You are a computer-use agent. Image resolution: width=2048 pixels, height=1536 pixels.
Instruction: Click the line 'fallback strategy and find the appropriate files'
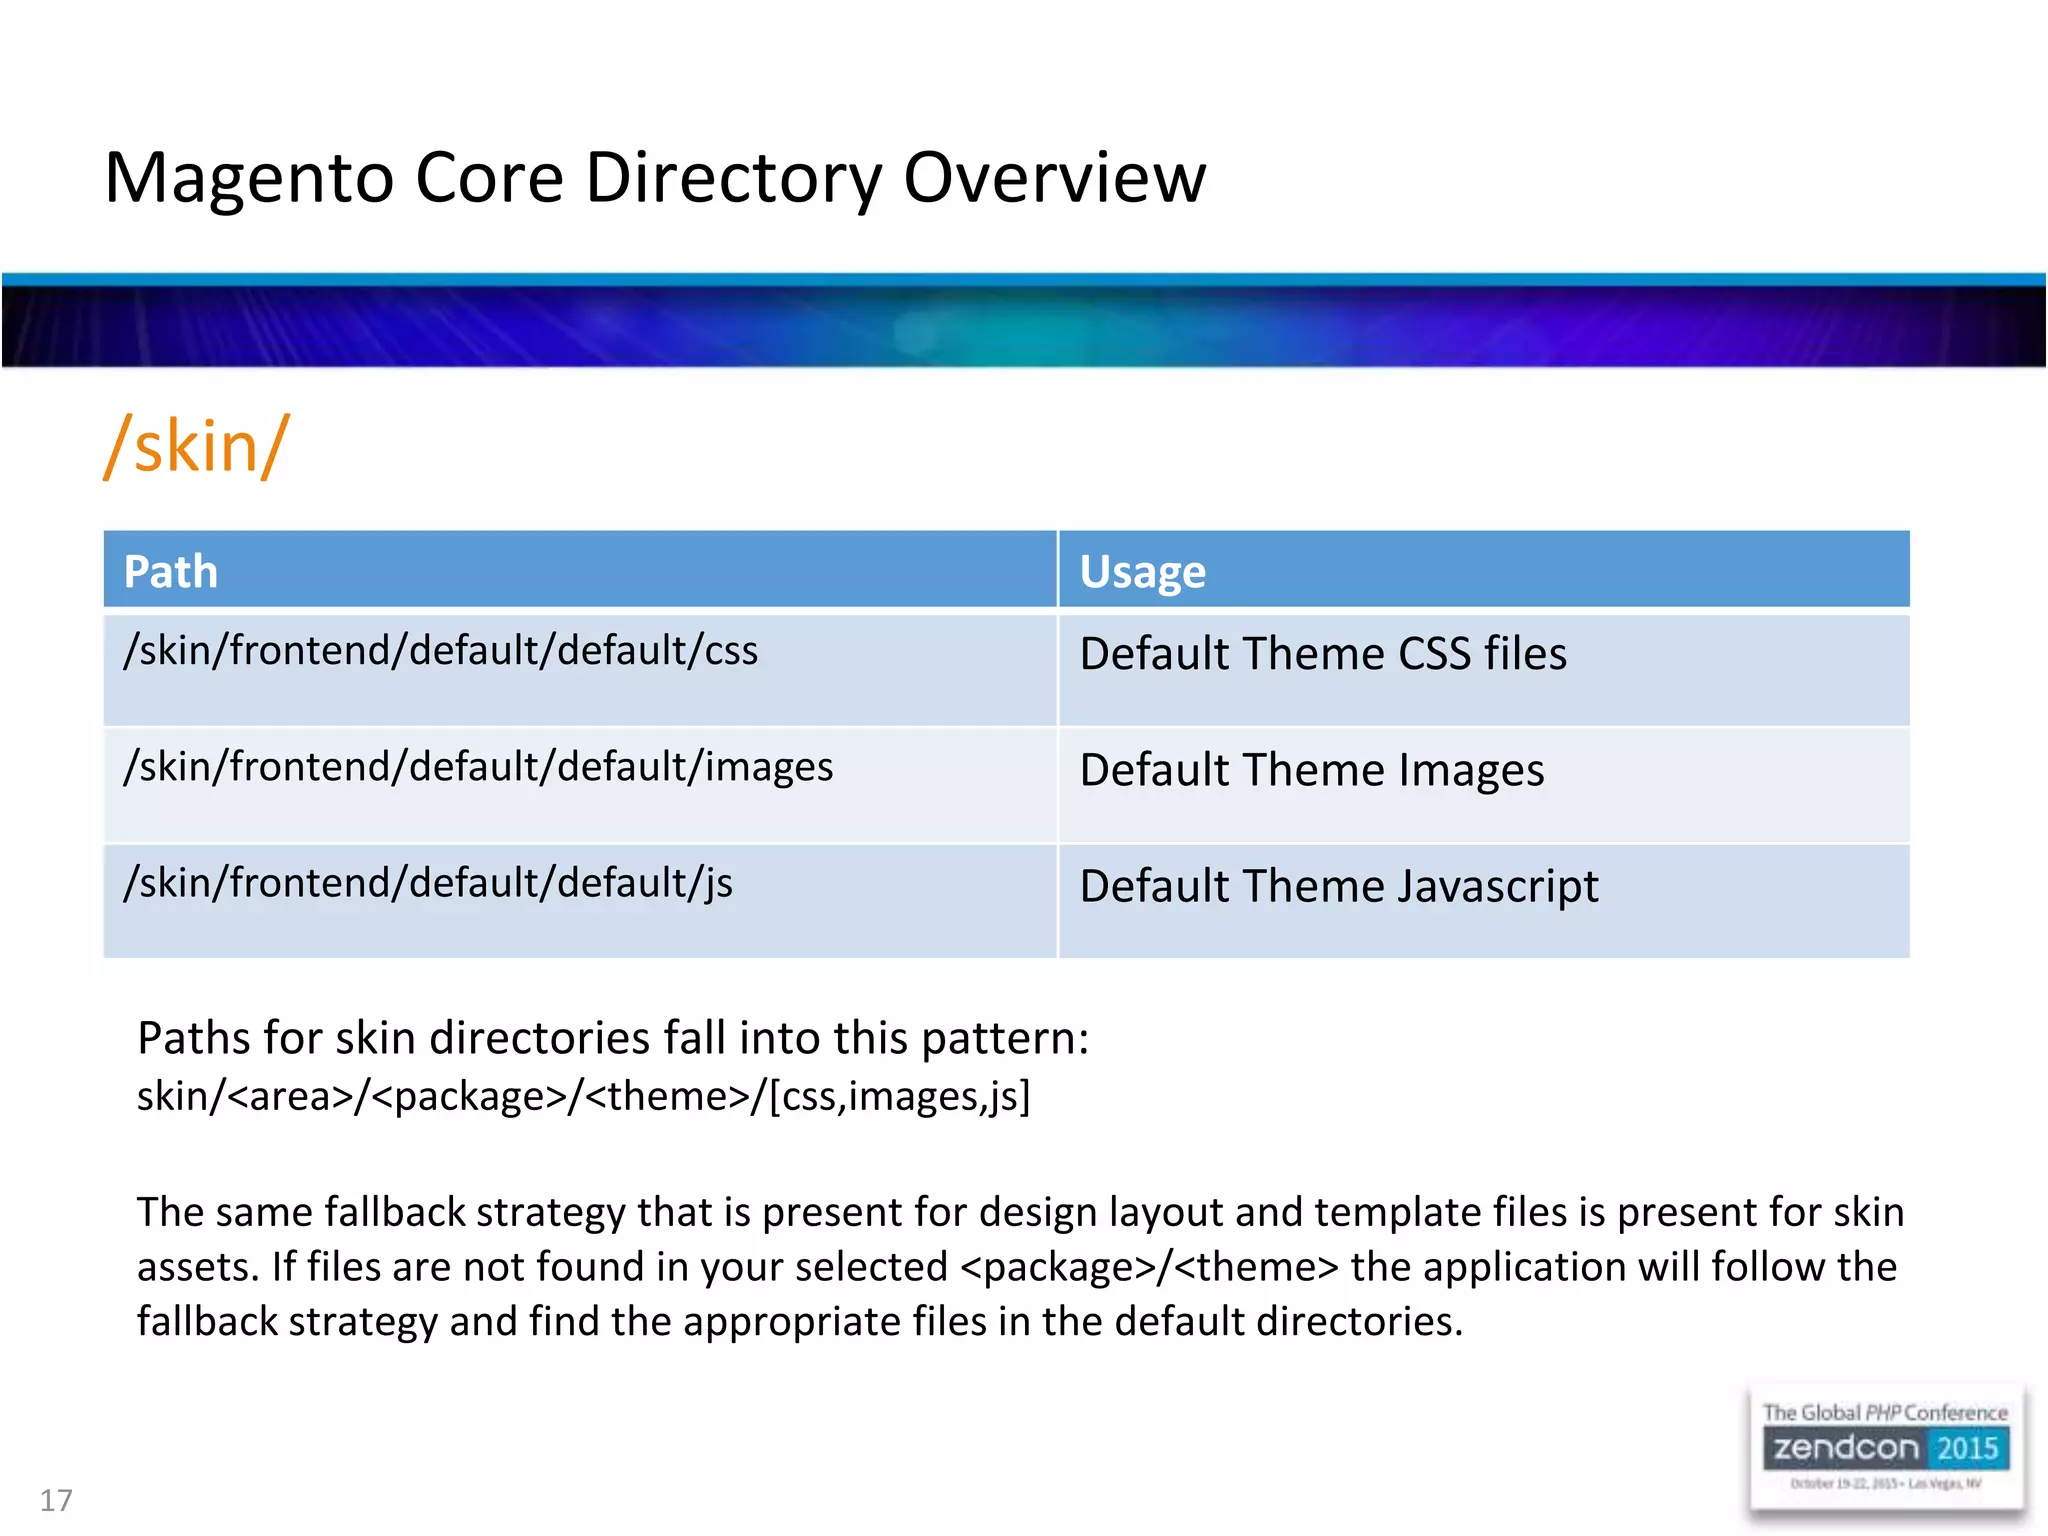point(800,1322)
